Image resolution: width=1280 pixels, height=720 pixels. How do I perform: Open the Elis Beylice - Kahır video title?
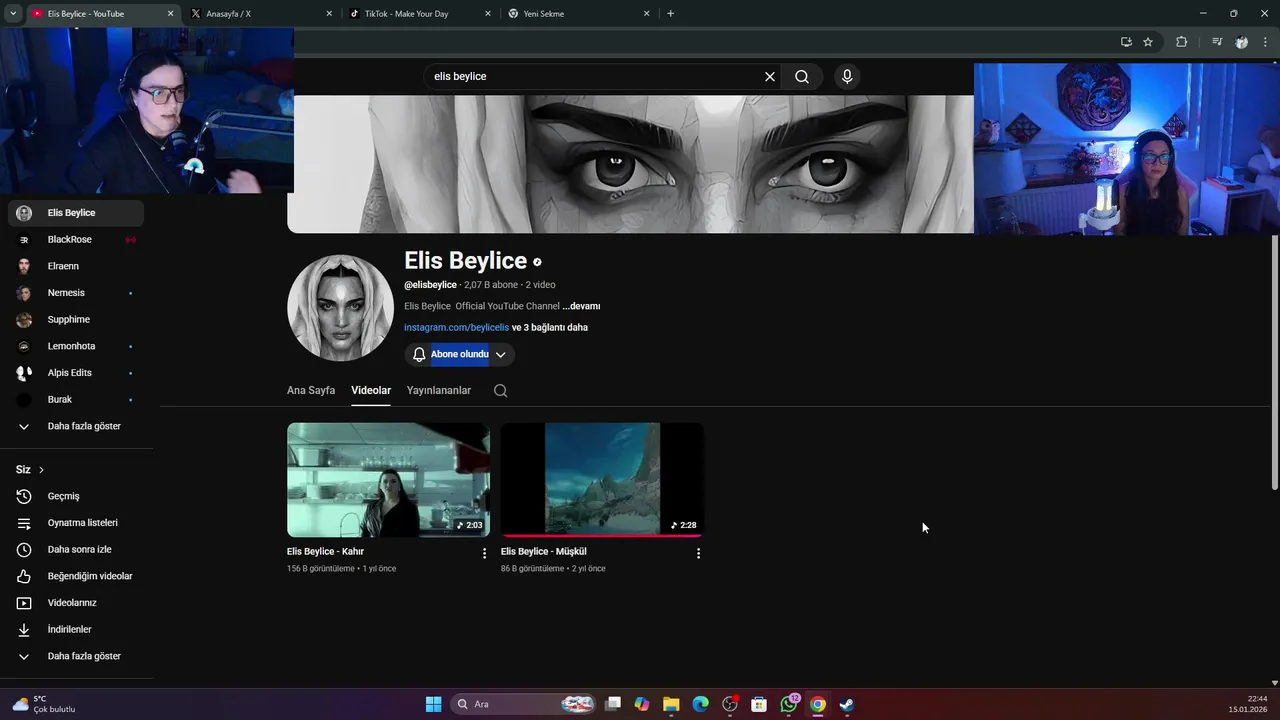pyautogui.click(x=325, y=551)
